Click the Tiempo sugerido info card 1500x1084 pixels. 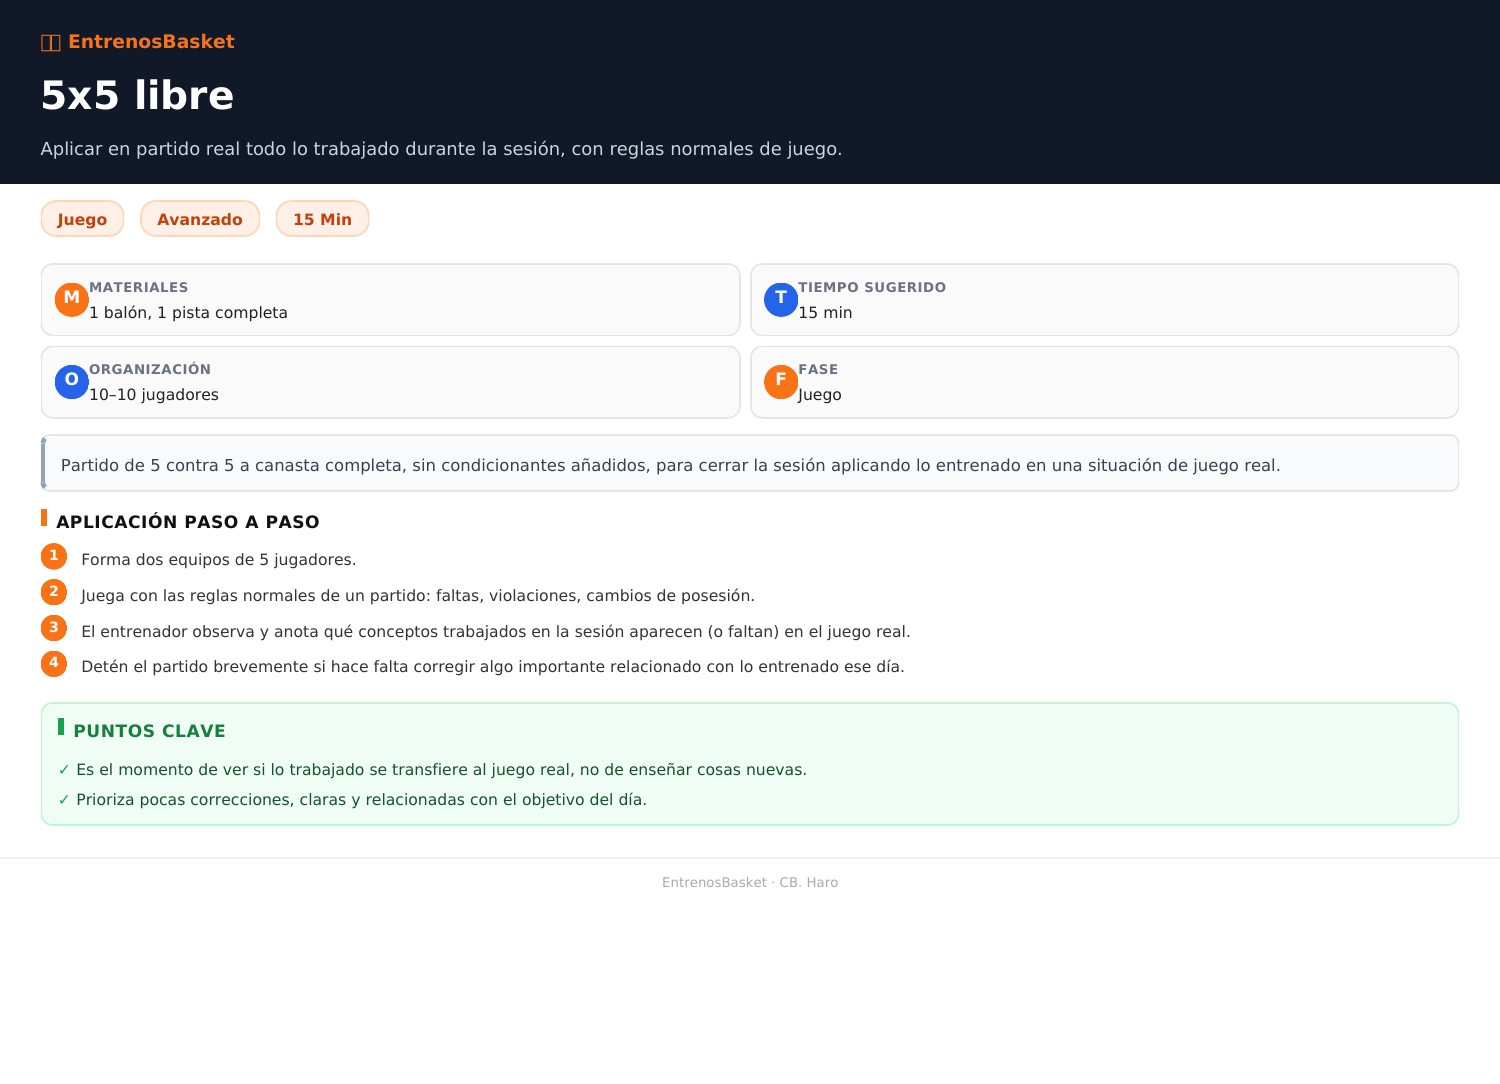1104,300
